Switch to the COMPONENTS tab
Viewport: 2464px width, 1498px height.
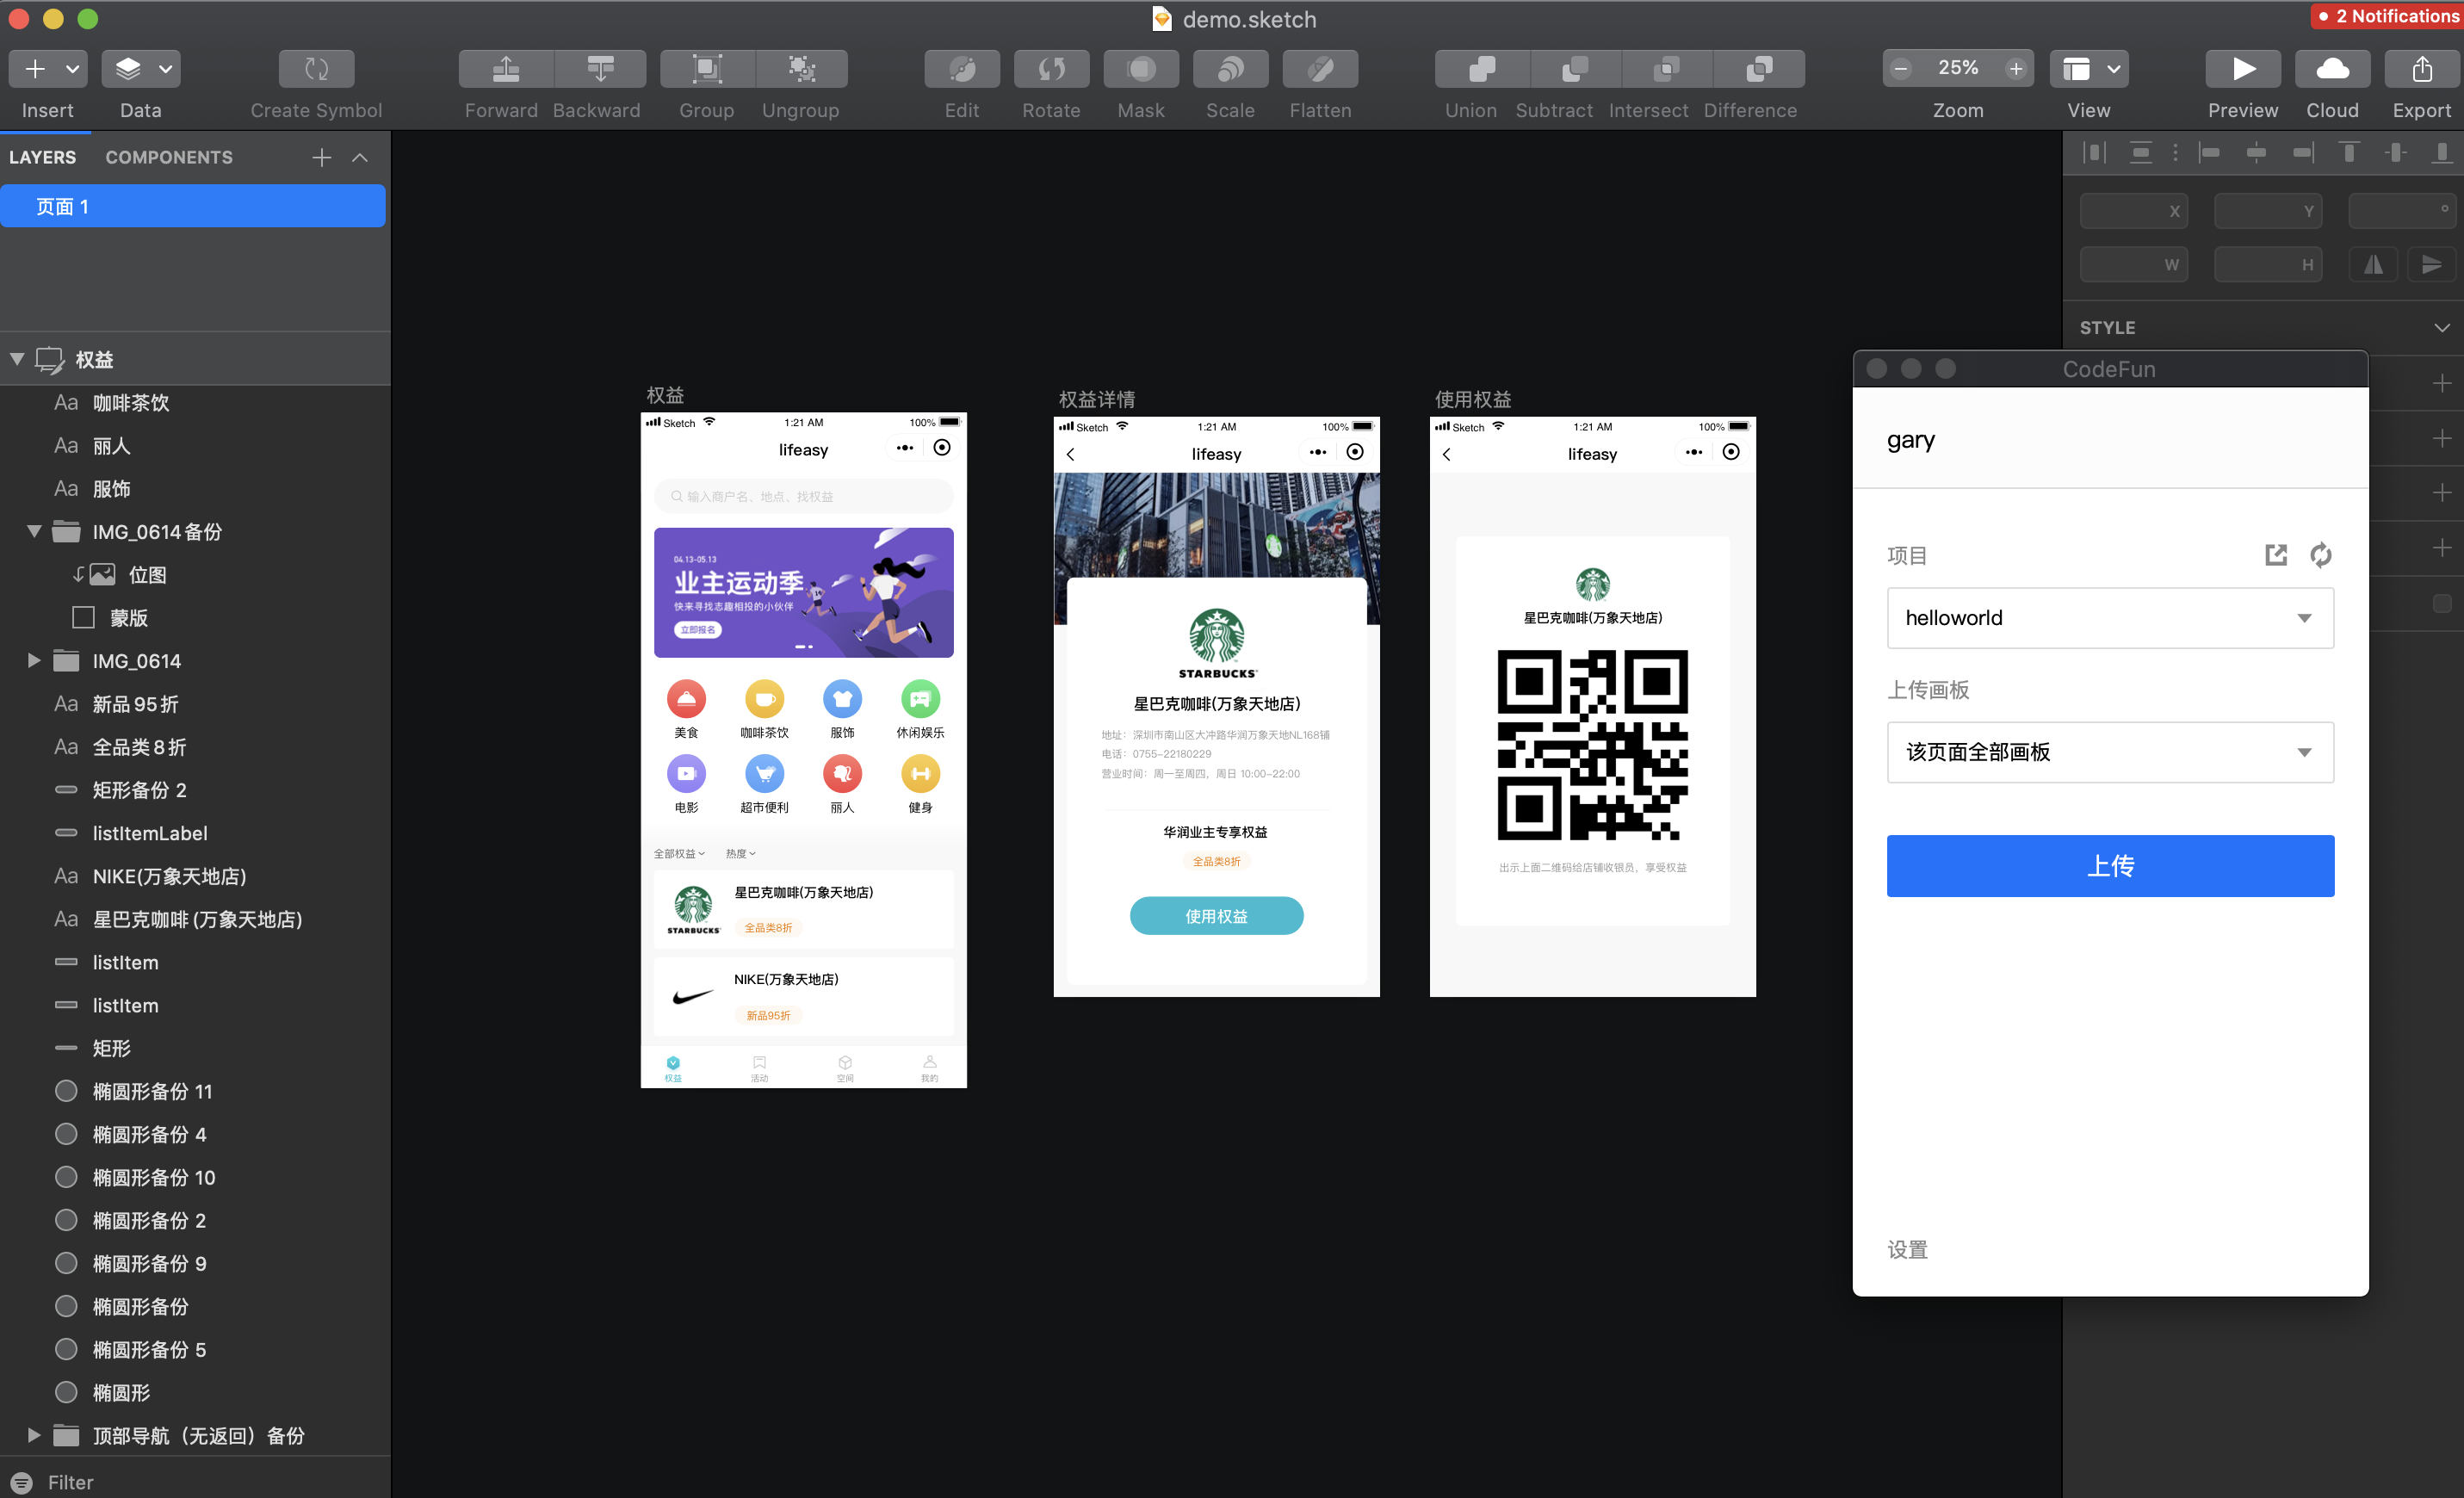[x=169, y=157]
